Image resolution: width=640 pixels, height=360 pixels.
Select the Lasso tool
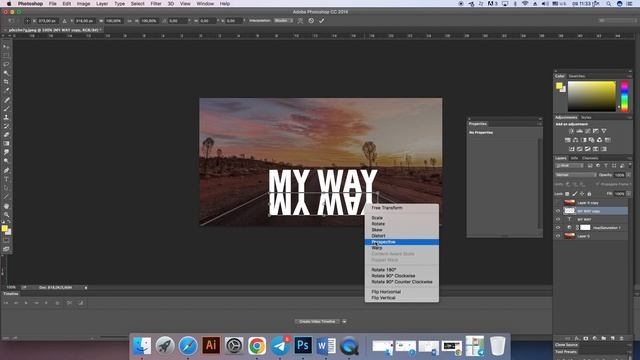(x=6, y=64)
